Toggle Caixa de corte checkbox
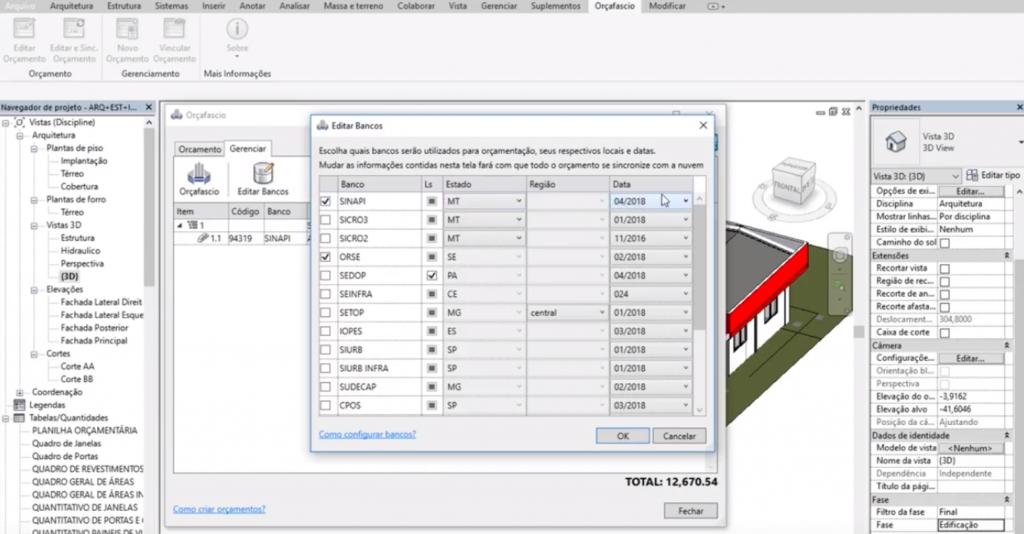The height and width of the screenshot is (534, 1024). 944,333
